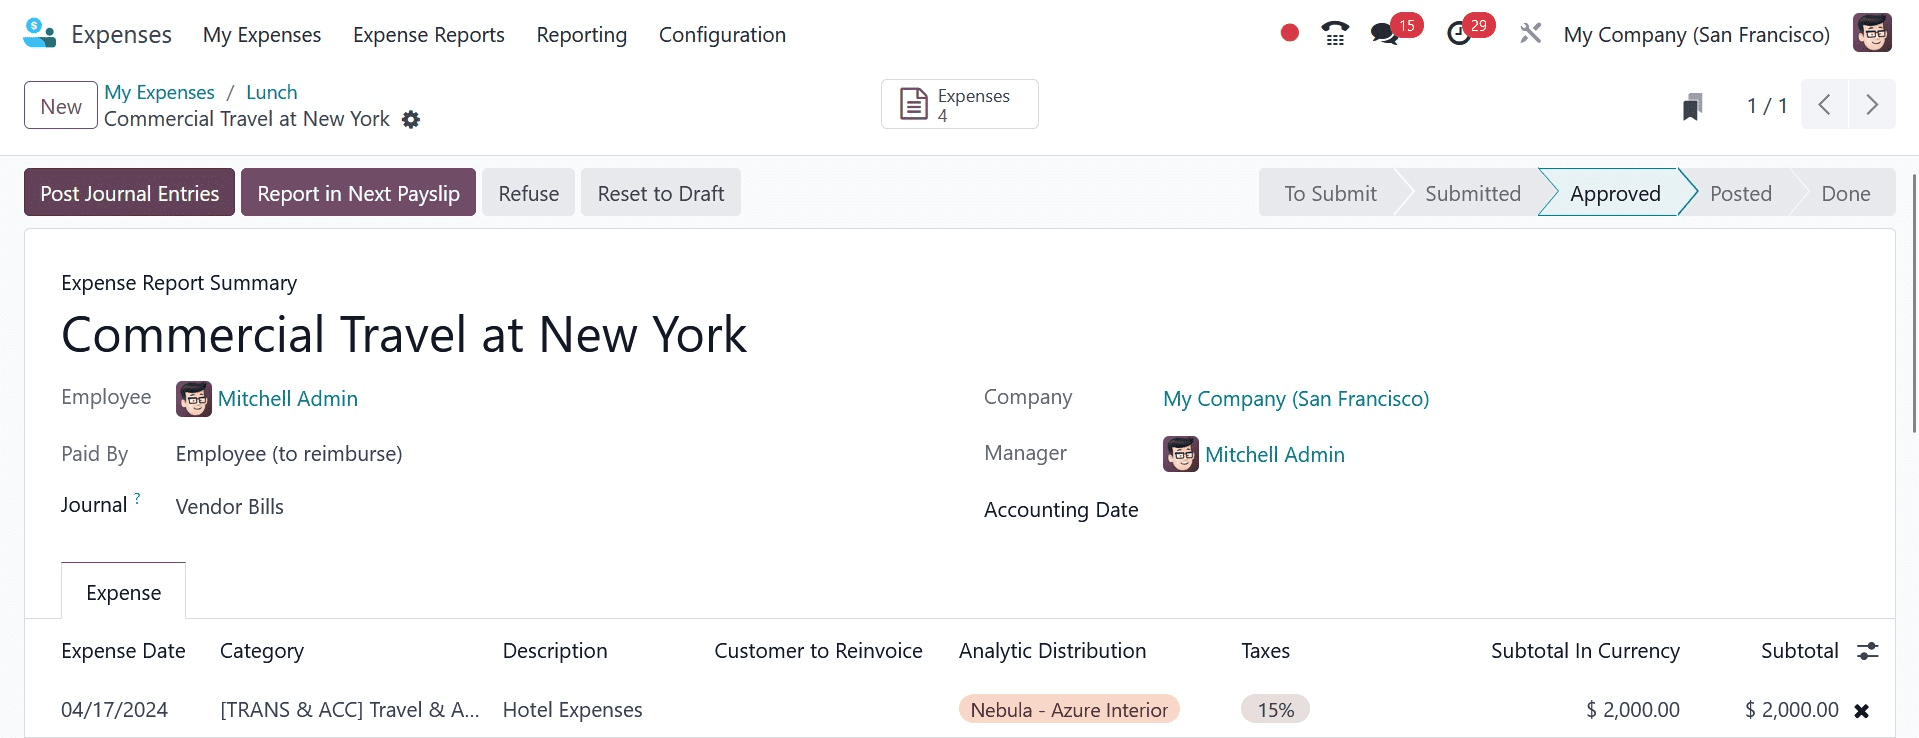The image size is (1919, 738).
Task: Click the [TRANS & ACC] Travel category cell
Action: click(x=350, y=710)
